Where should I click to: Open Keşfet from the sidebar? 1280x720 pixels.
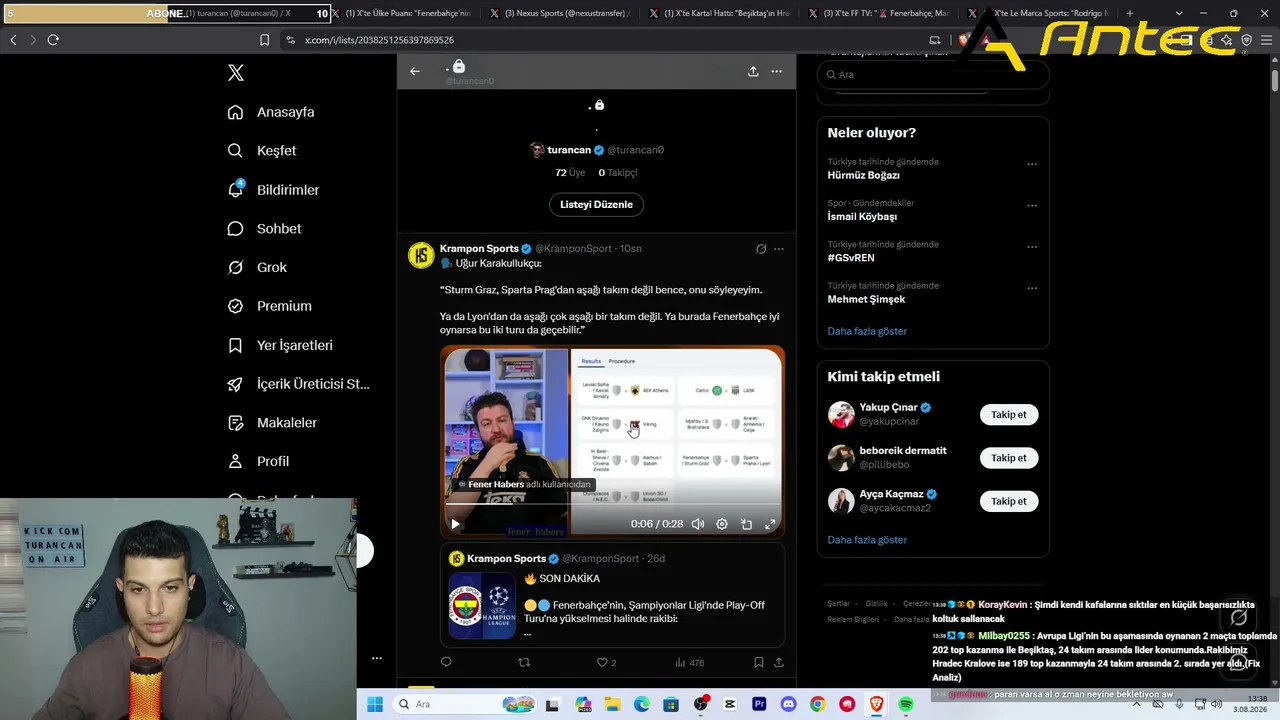coord(262,151)
